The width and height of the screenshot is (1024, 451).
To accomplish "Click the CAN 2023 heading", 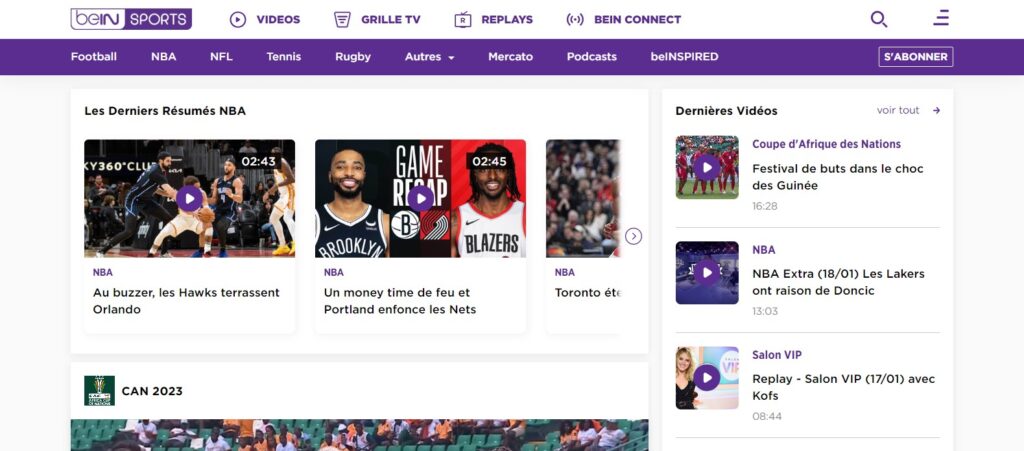I will coord(152,392).
